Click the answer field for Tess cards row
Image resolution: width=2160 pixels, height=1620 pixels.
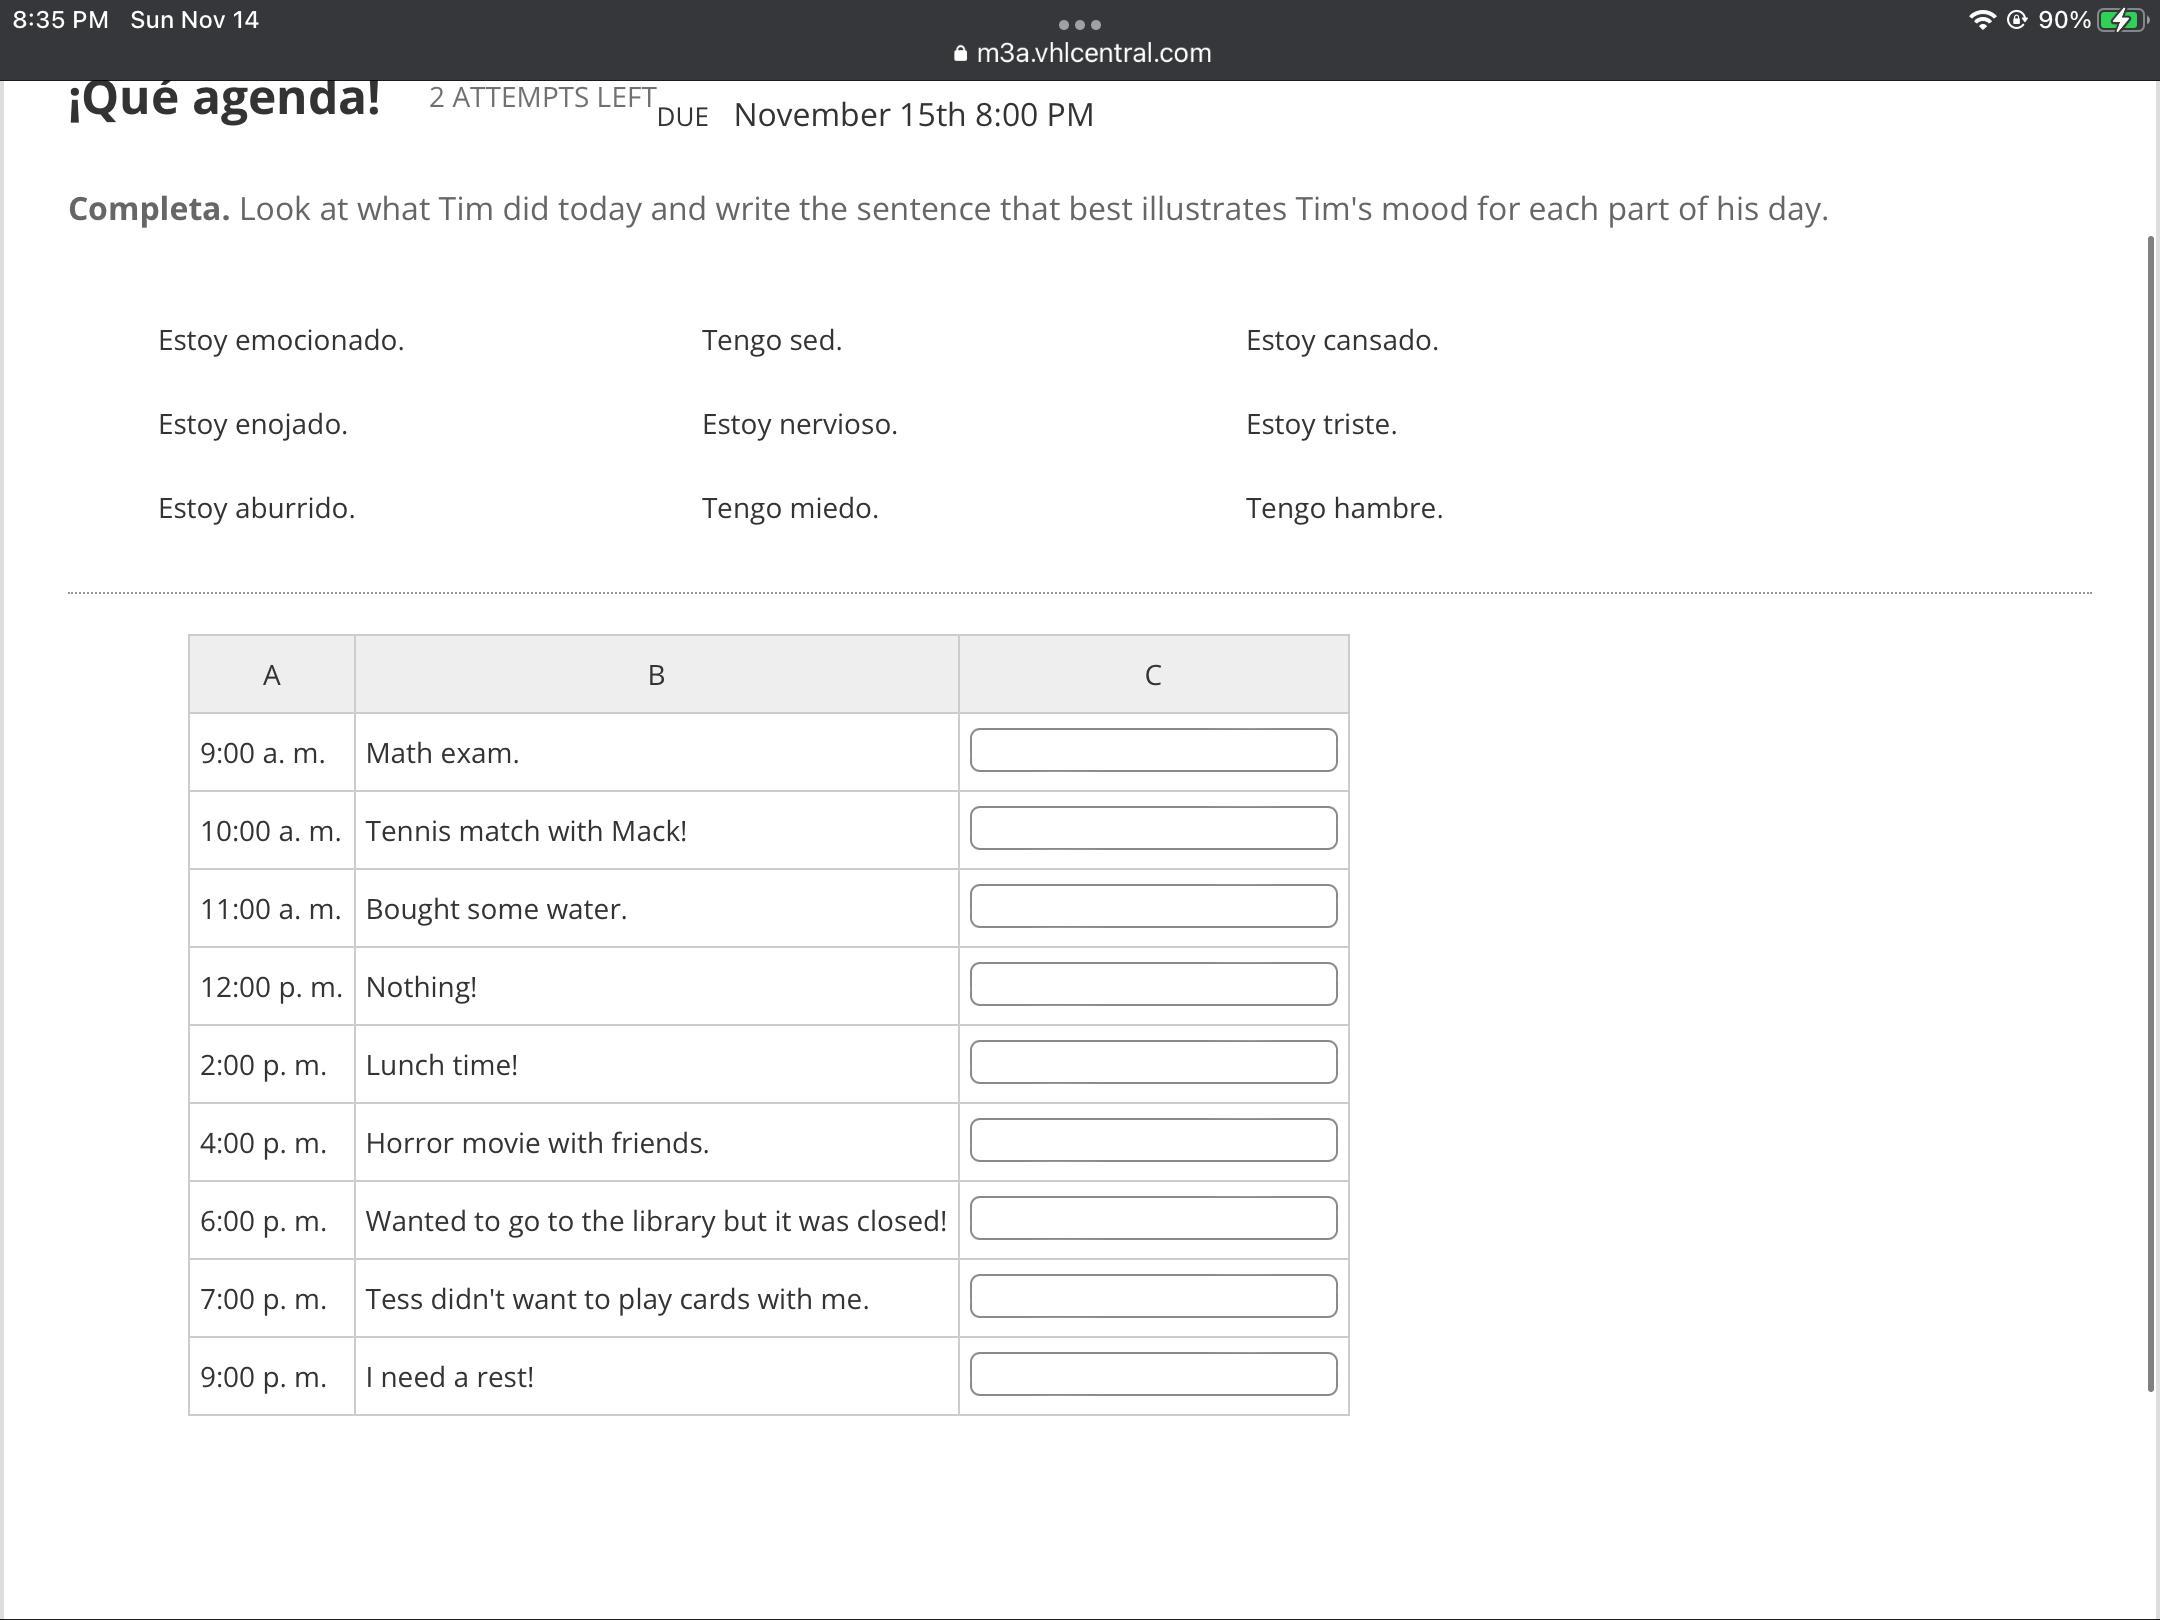(1152, 1296)
